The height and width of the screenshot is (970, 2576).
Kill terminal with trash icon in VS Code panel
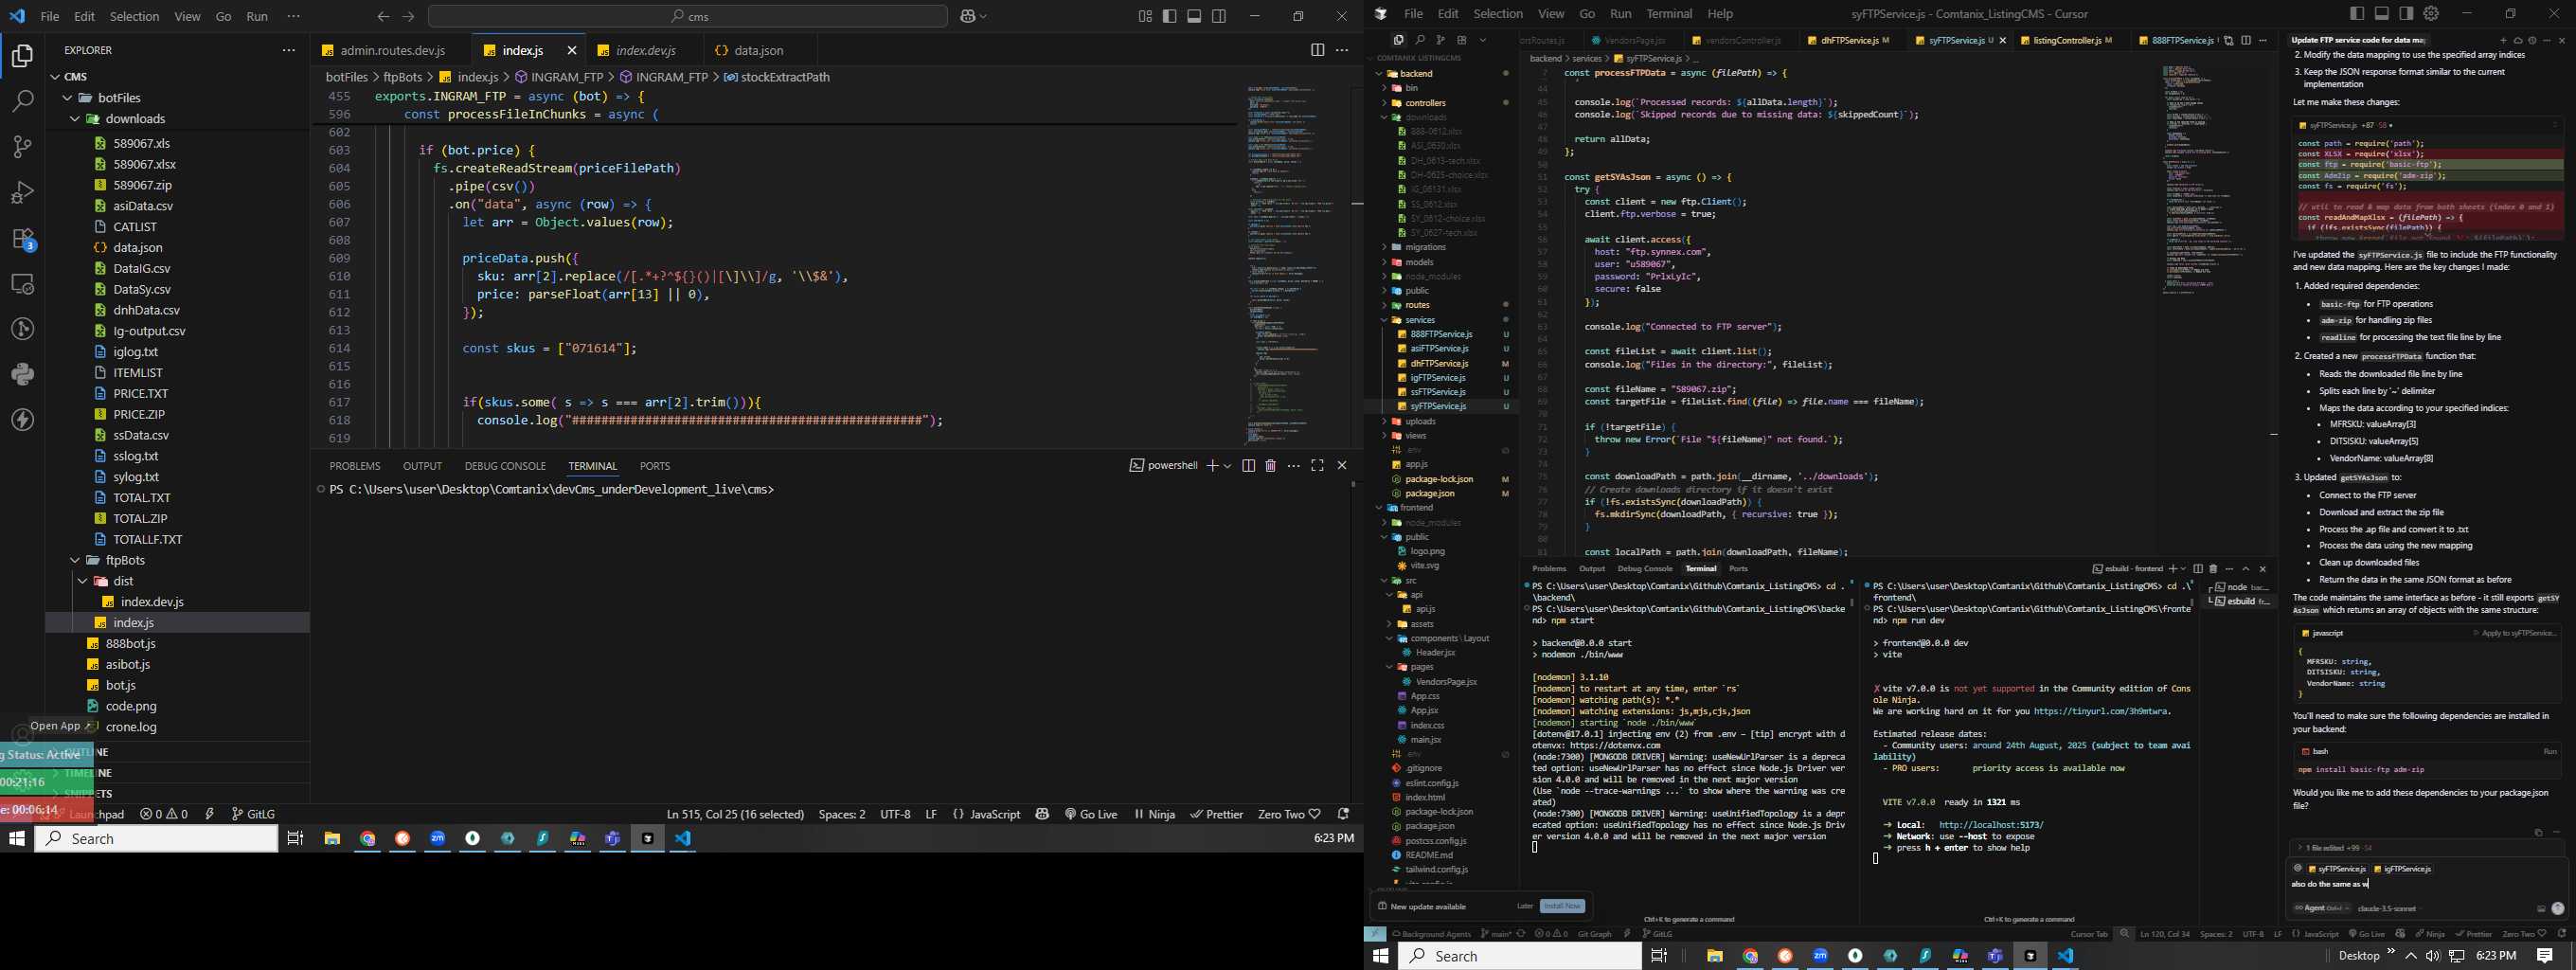(1270, 466)
